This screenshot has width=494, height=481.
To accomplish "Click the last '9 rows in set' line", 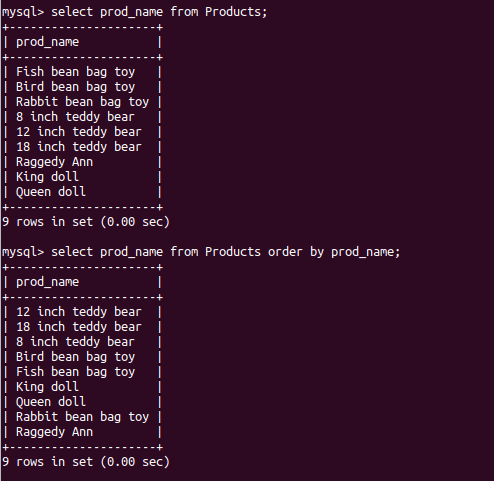I will coord(86,462).
